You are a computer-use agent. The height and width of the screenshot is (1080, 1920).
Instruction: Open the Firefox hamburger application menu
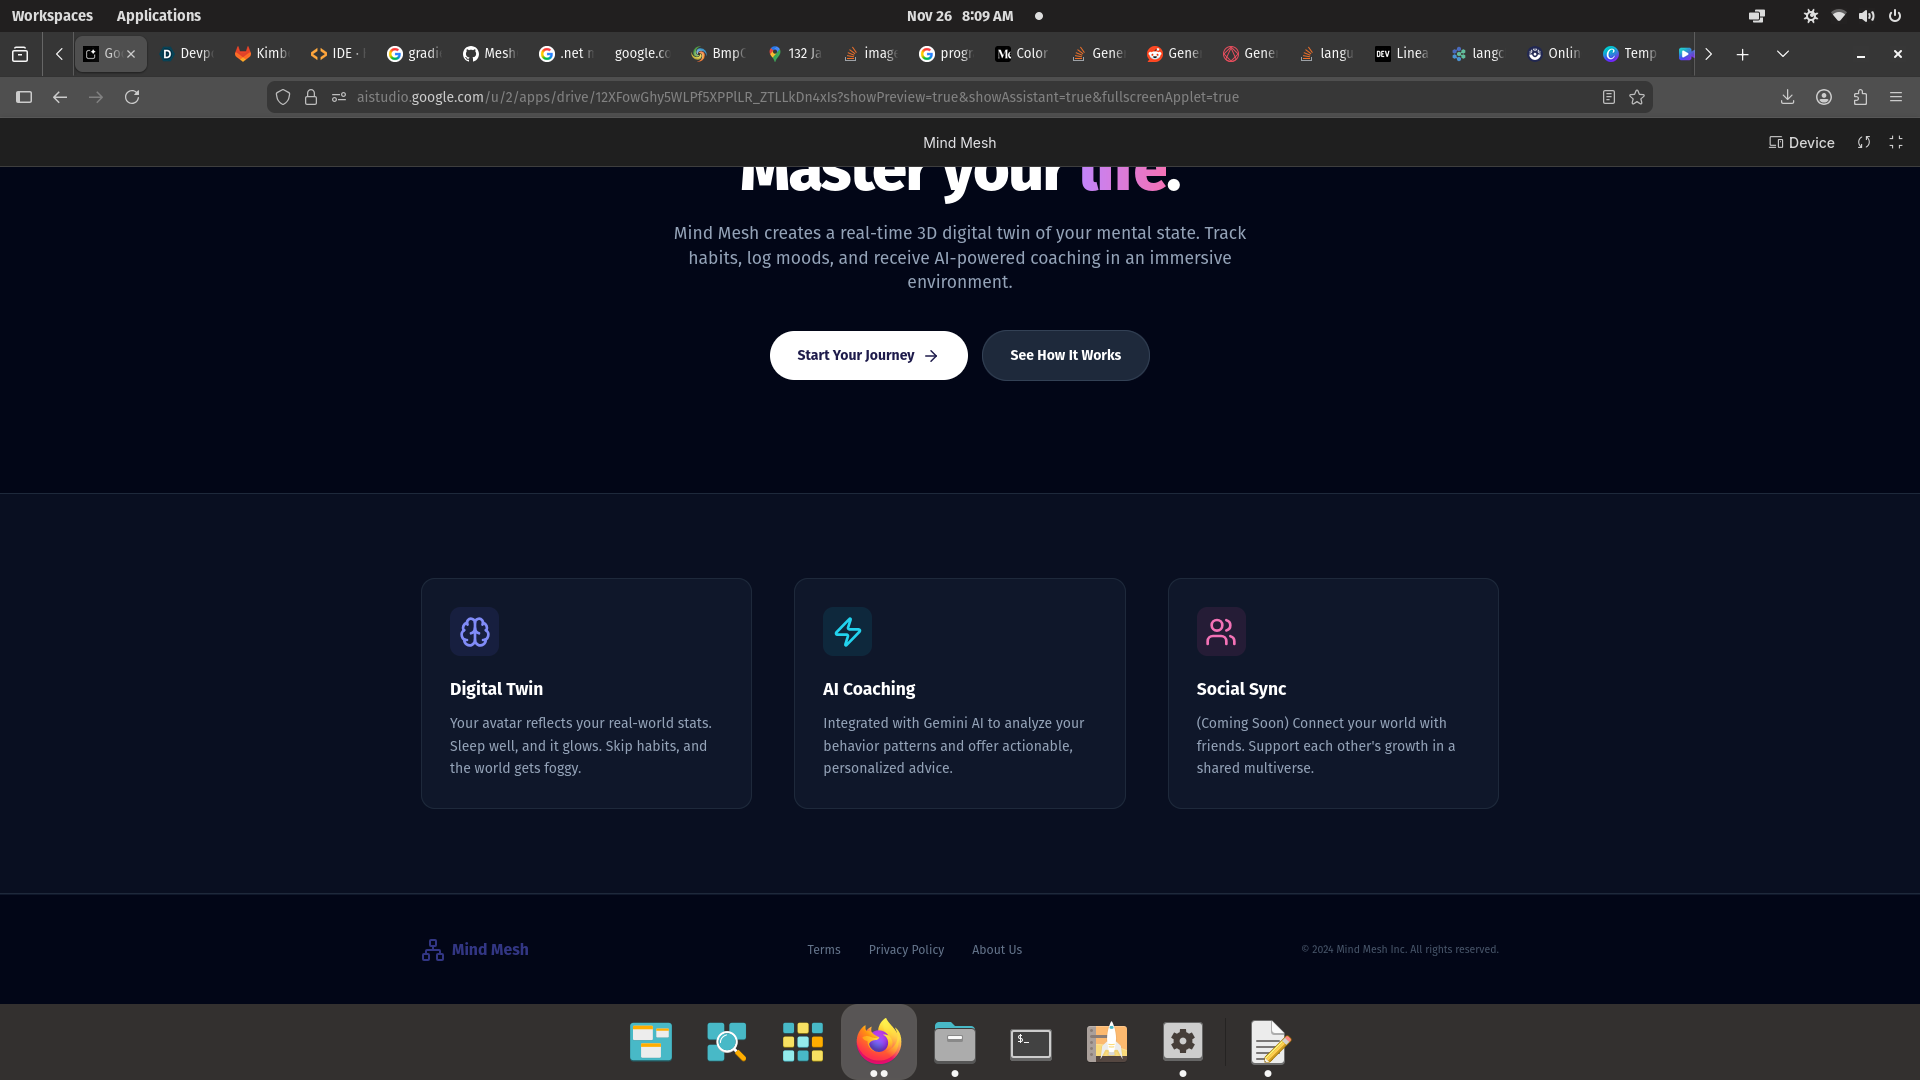[x=1896, y=97]
